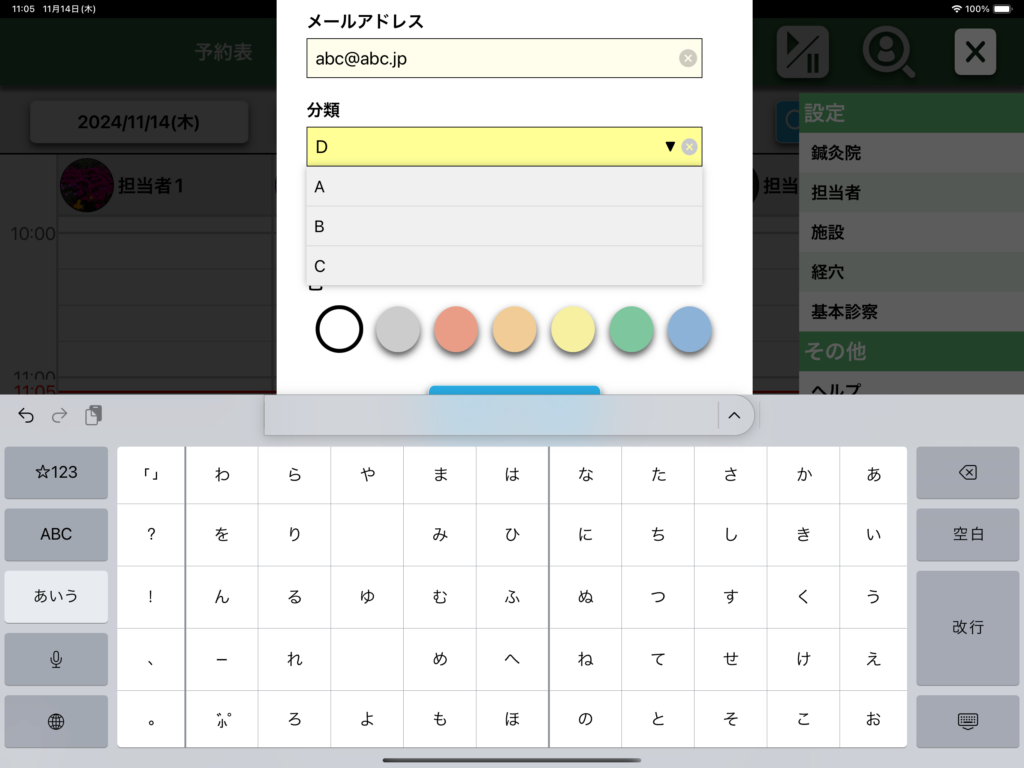
Task: Tap the clipboard paste icon on keyboard
Action: [x=93, y=416]
